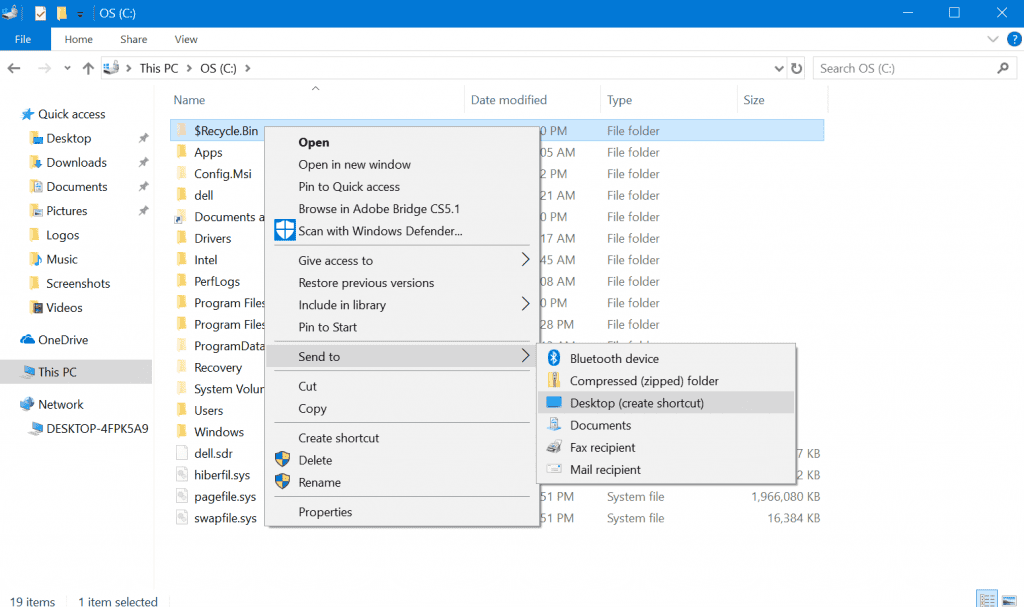Screen dimensions: 1024x607
Task: Sort by the Type column header
Action: (619, 100)
